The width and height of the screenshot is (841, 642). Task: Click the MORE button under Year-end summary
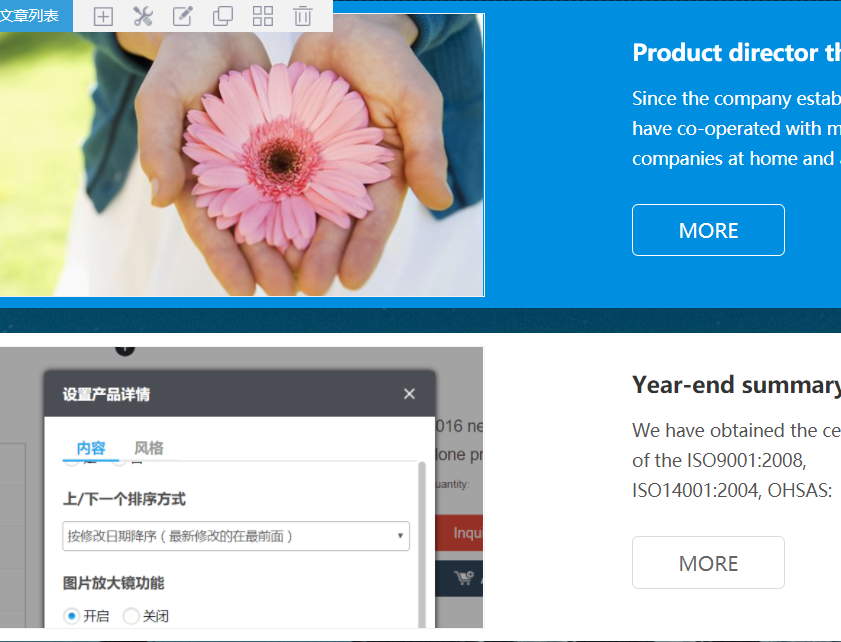[708, 563]
